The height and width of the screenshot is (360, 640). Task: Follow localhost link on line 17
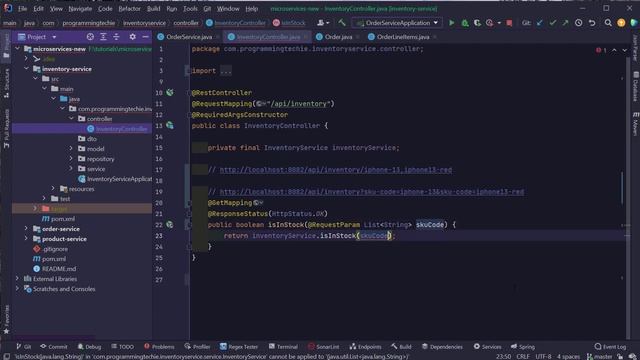click(336, 170)
